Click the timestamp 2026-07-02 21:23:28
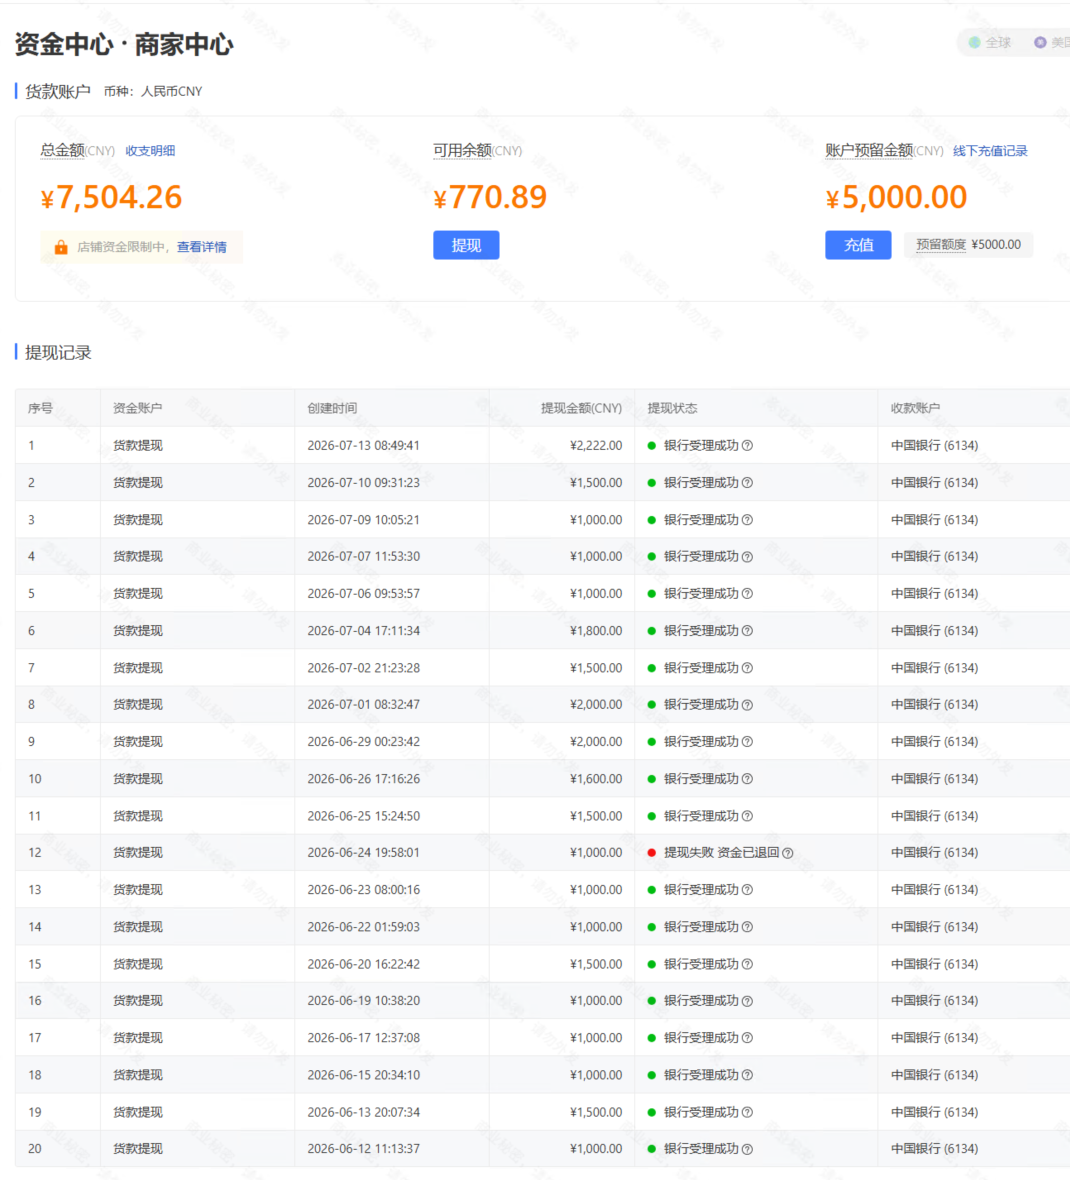This screenshot has width=1070, height=1180. (x=363, y=668)
